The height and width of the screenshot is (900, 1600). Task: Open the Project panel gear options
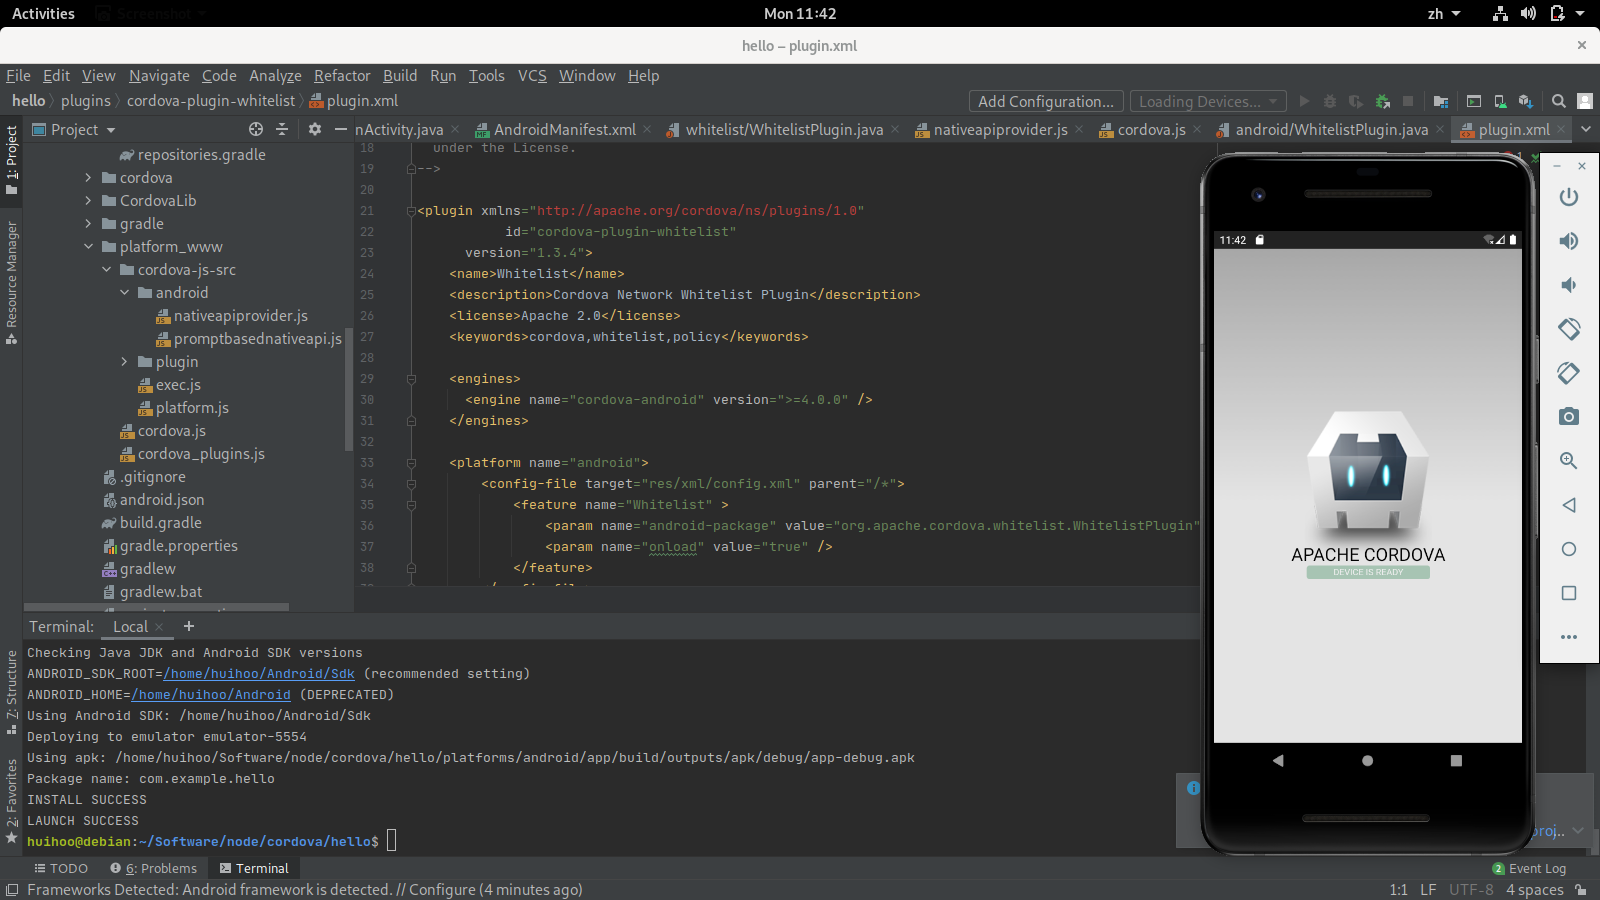coord(314,130)
